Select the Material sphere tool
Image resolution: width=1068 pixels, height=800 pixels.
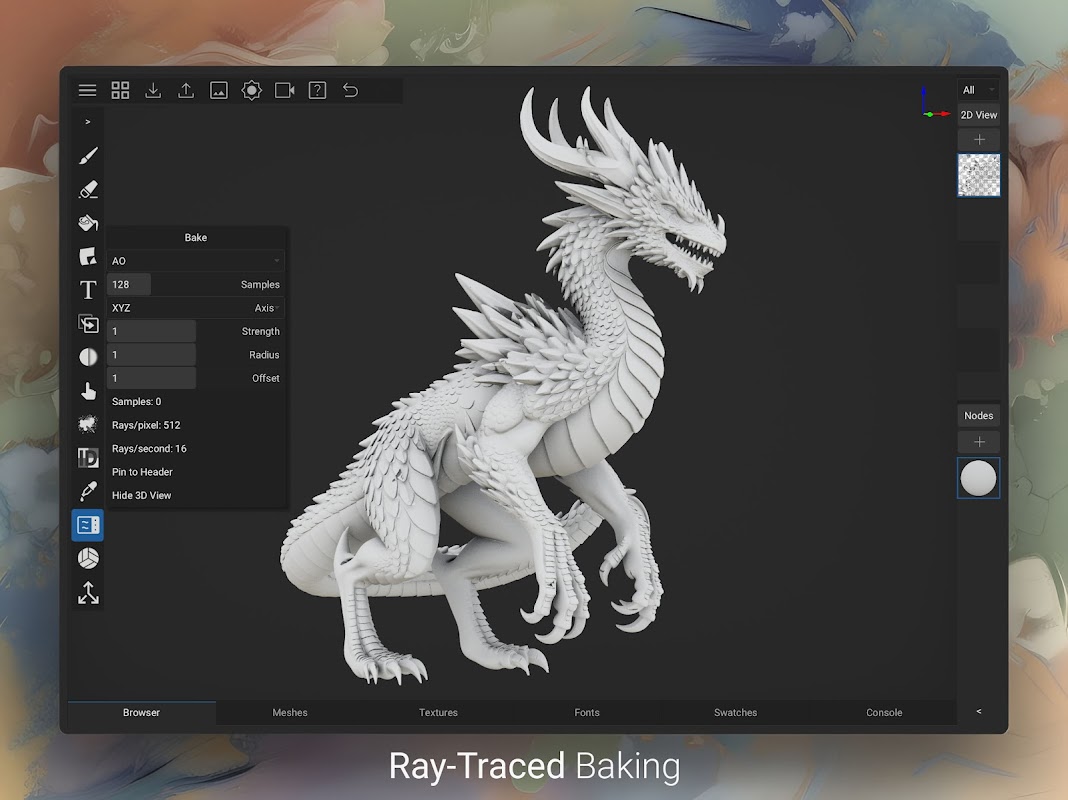click(88, 558)
